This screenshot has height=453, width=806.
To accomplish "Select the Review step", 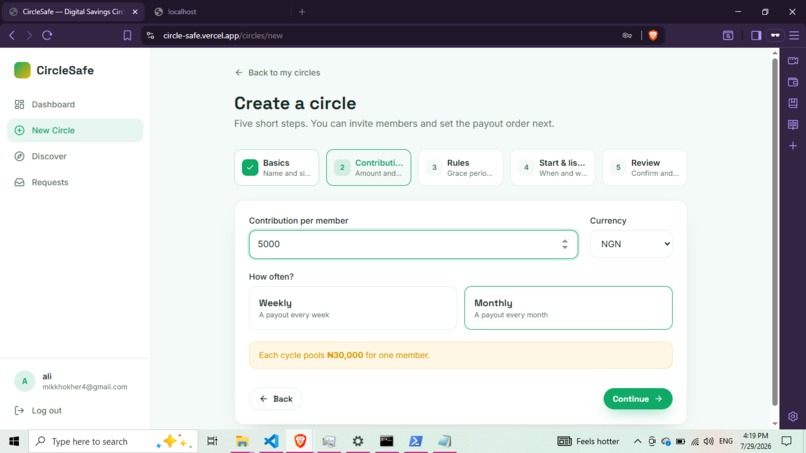I will [645, 168].
